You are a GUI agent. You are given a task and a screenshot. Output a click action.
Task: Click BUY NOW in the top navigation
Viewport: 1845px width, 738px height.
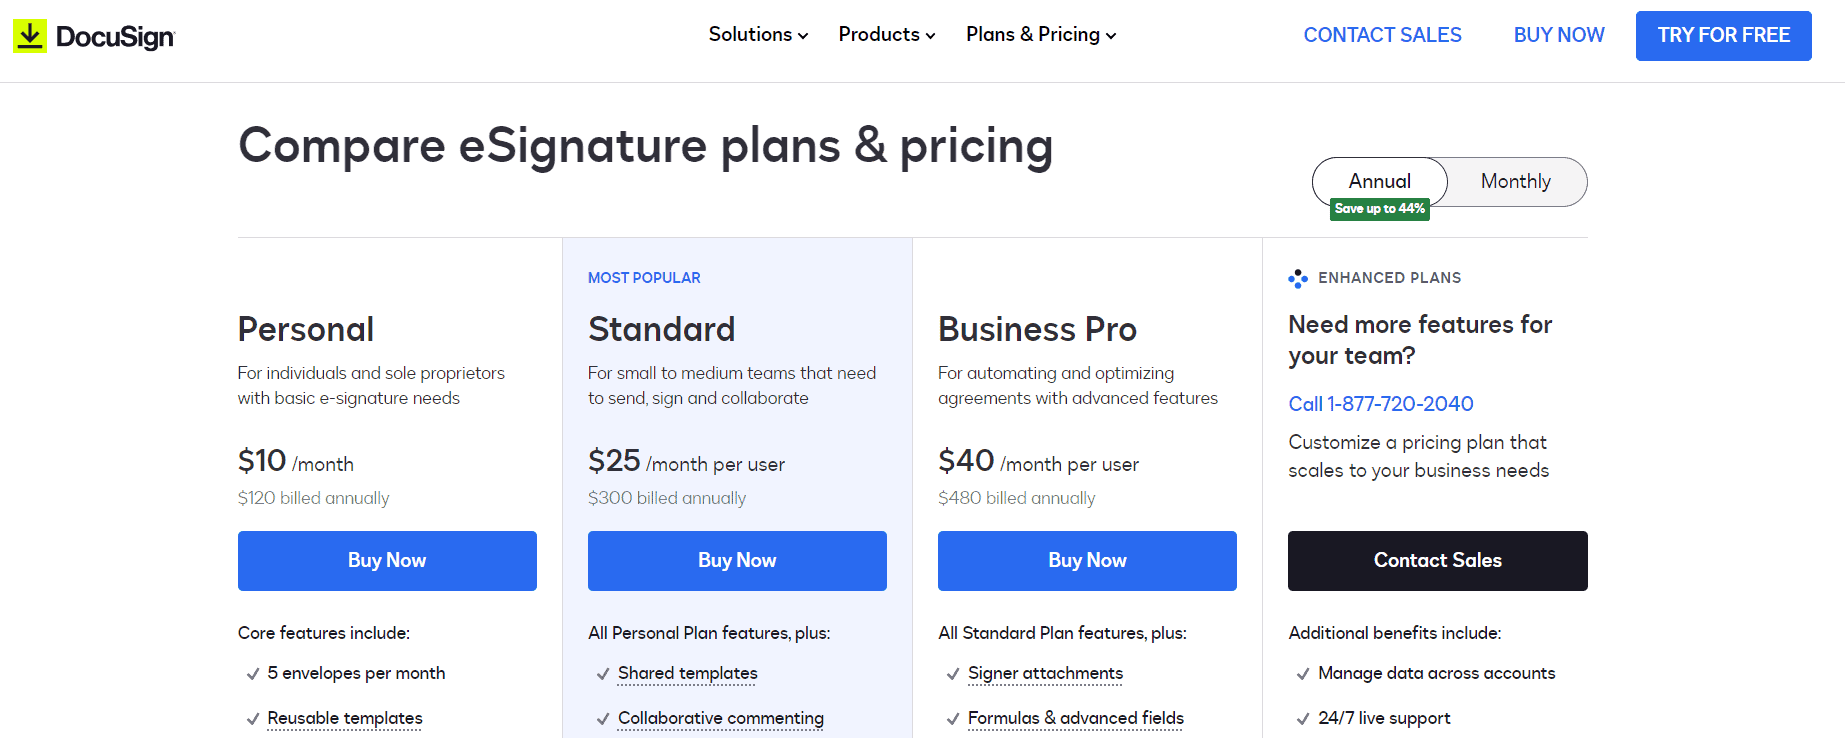(1558, 35)
